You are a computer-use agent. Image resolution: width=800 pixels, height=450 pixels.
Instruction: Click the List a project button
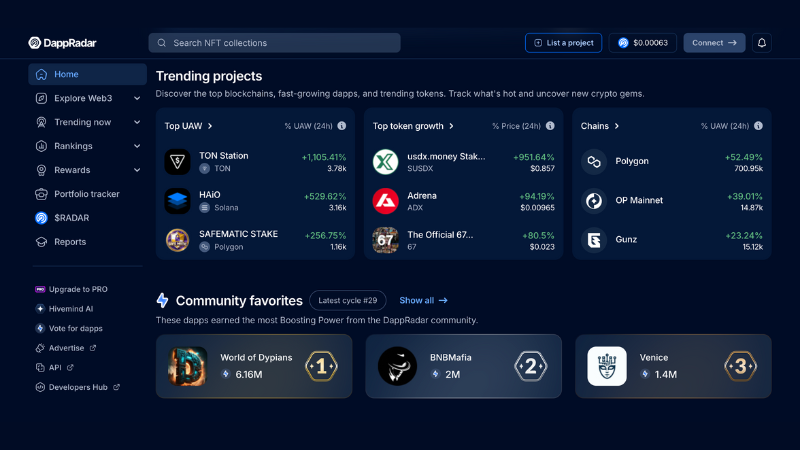pos(563,43)
